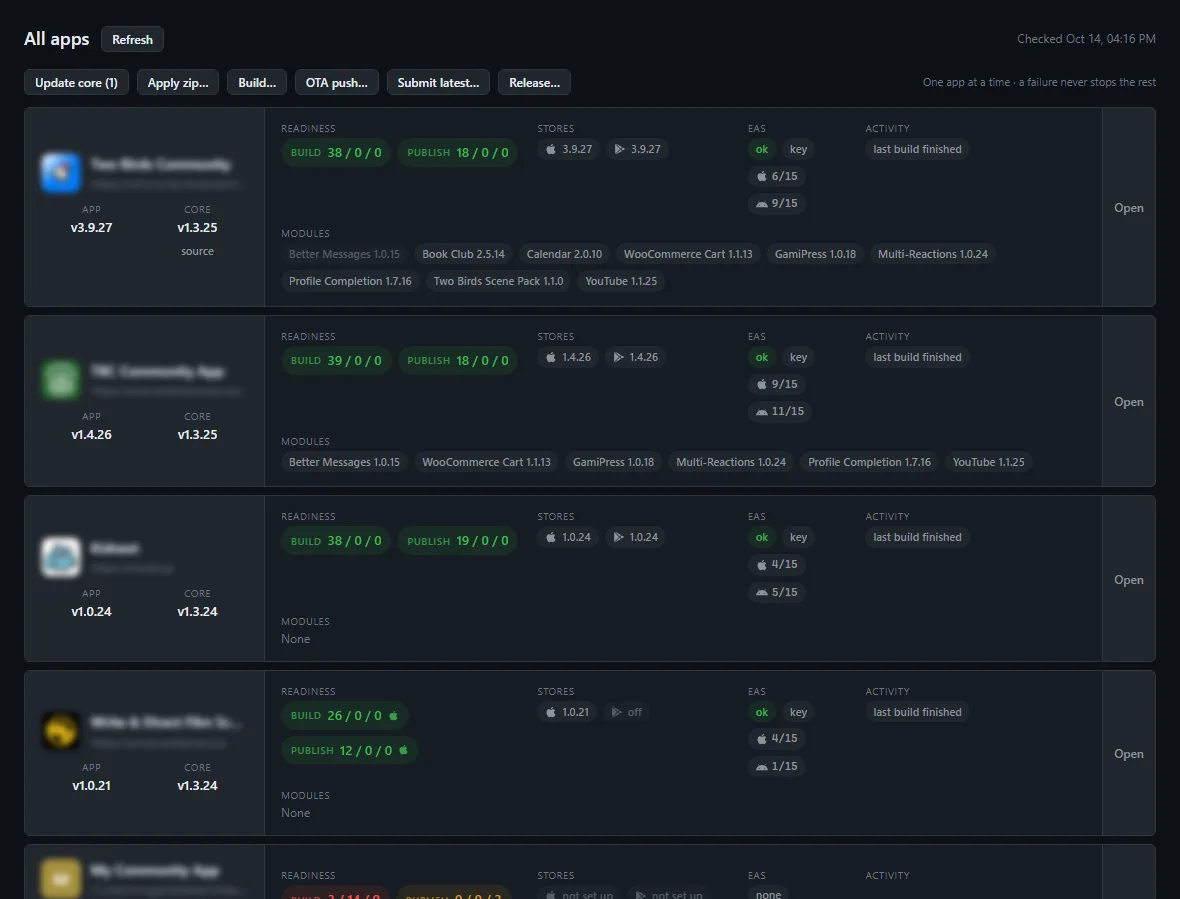Open the OTA push... dialog
1180x899 pixels.
(336, 83)
